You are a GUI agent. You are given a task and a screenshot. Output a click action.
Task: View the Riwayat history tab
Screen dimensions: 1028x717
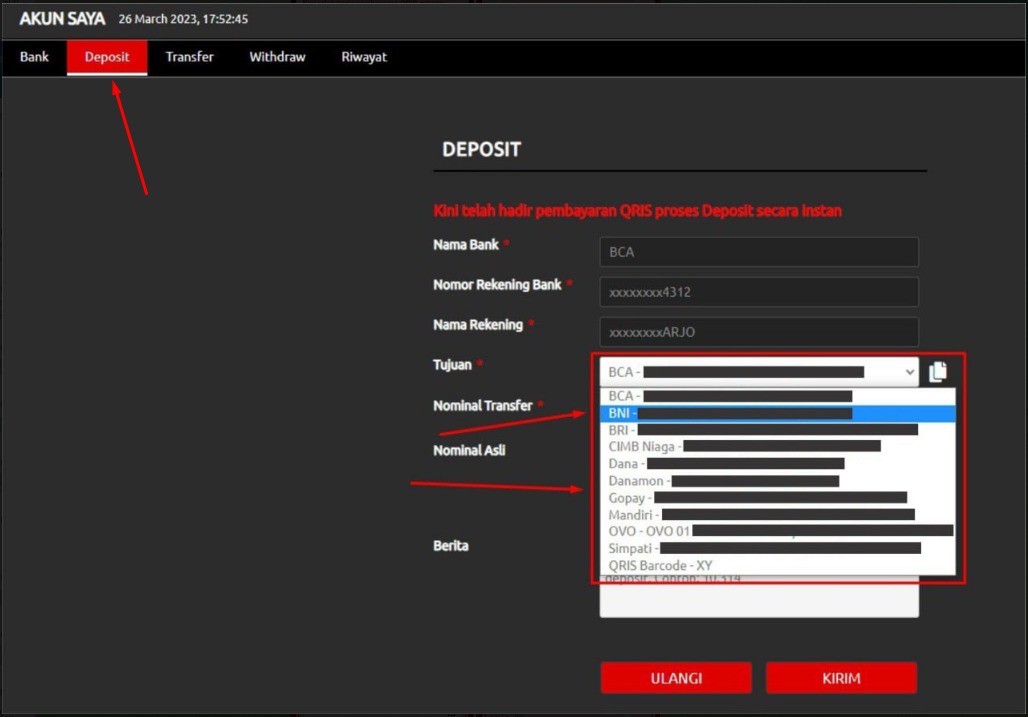pyautogui.click(x=364, y=57)
